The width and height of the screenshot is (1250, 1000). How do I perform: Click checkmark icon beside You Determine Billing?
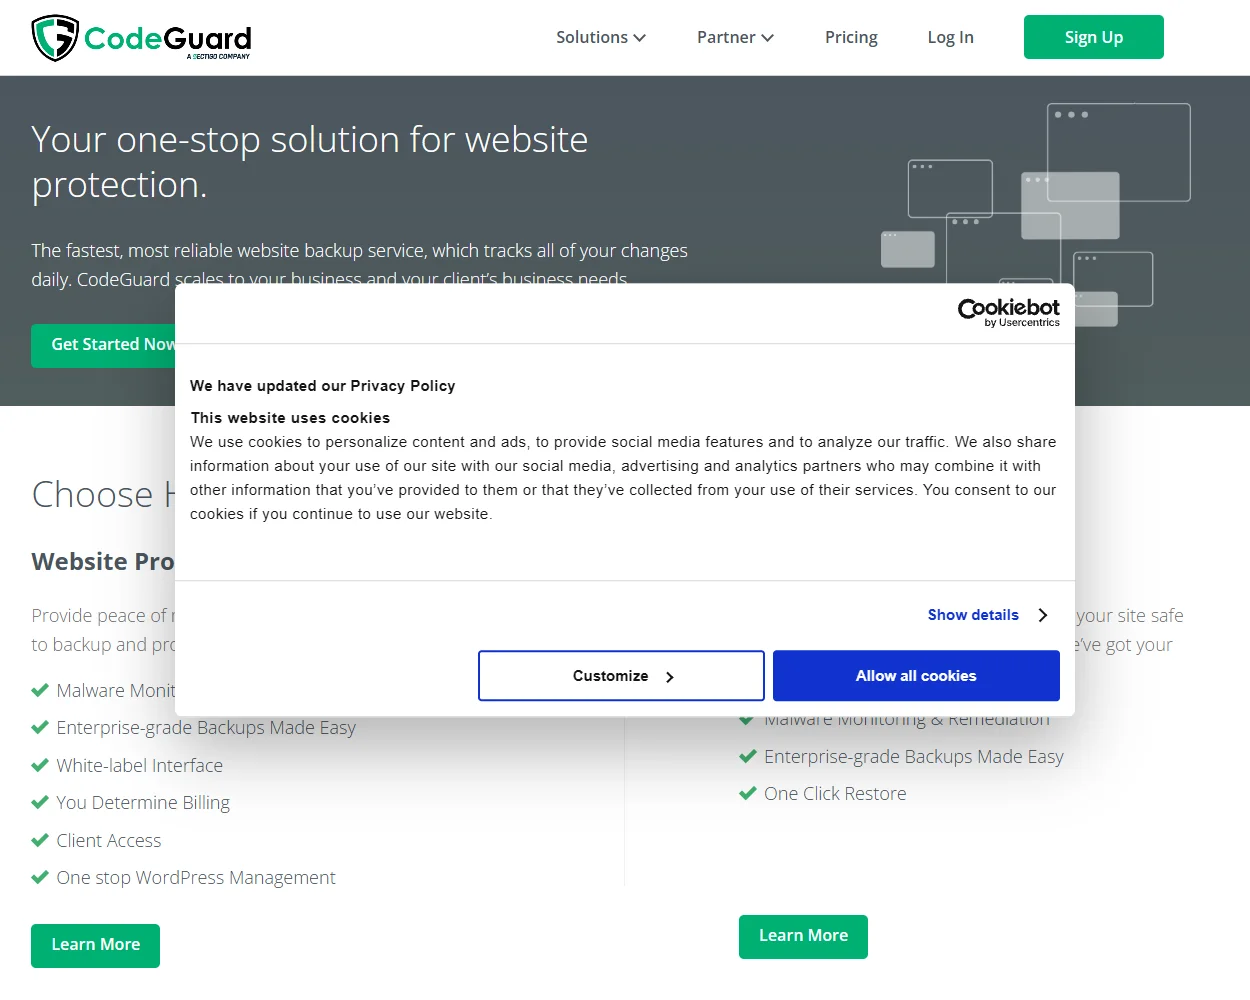(40, 802)
